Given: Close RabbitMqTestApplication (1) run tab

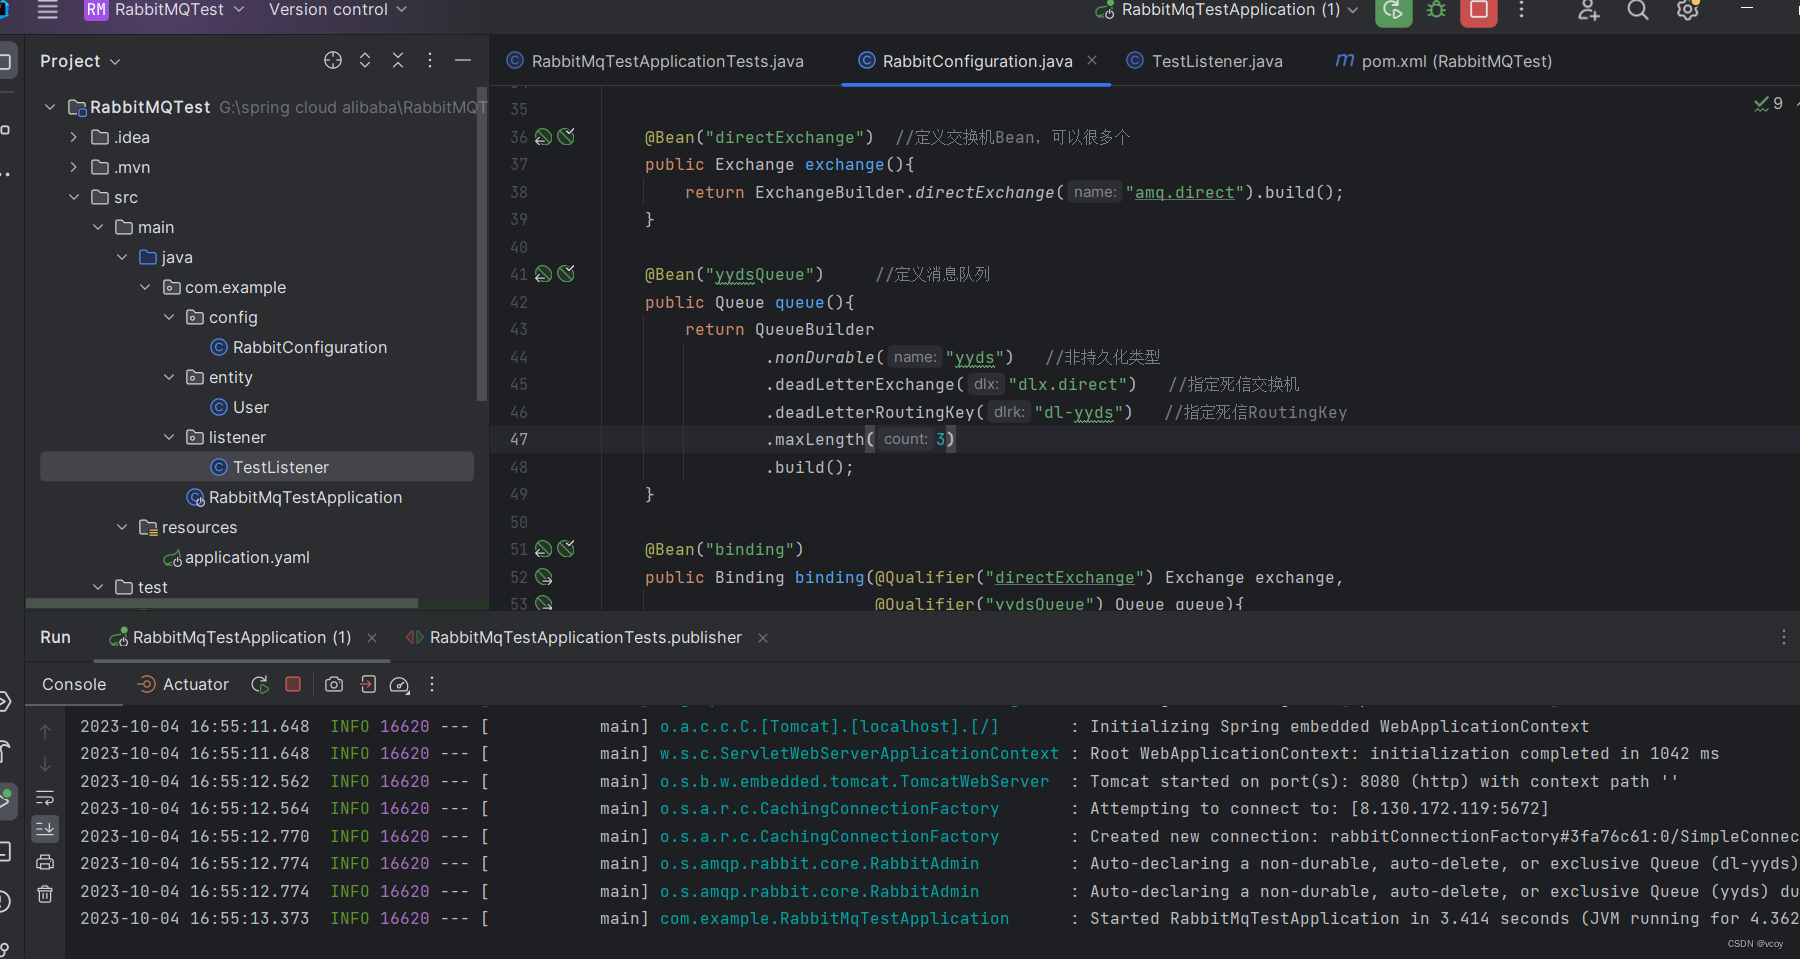Looking at the screenshot, I should click(372, 637).
